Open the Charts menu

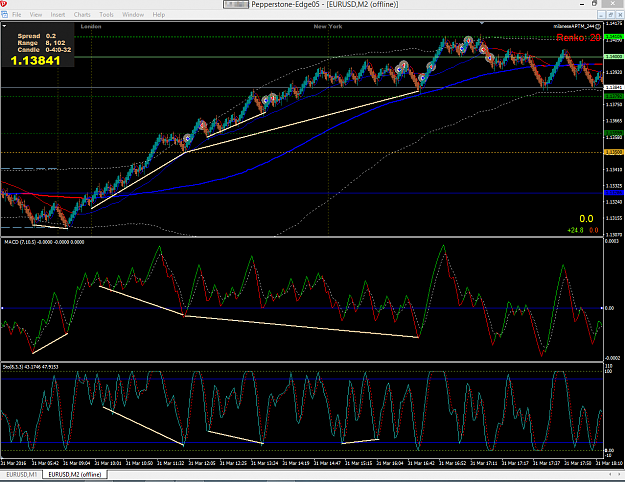(x=82, y=15)
